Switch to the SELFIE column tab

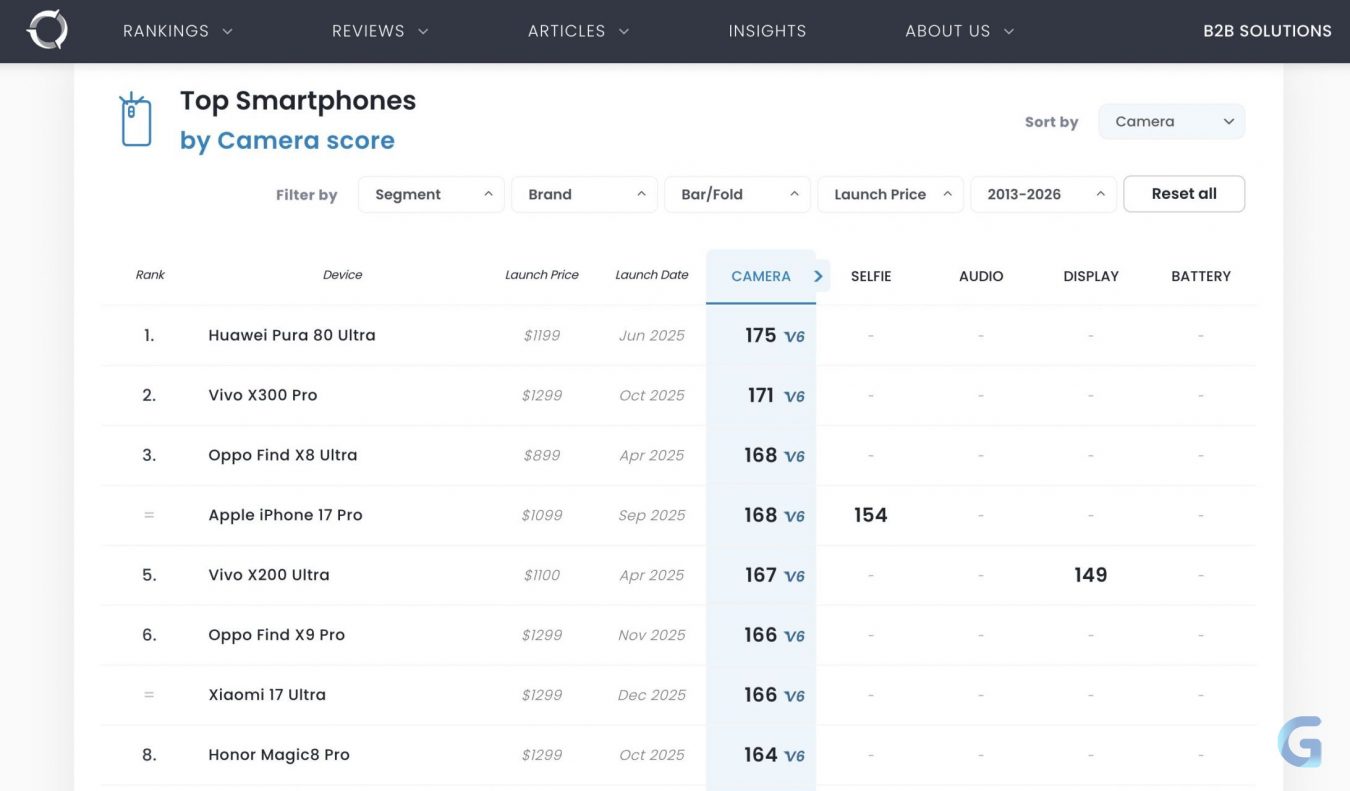pyautogui.click(x=870, y=276)
